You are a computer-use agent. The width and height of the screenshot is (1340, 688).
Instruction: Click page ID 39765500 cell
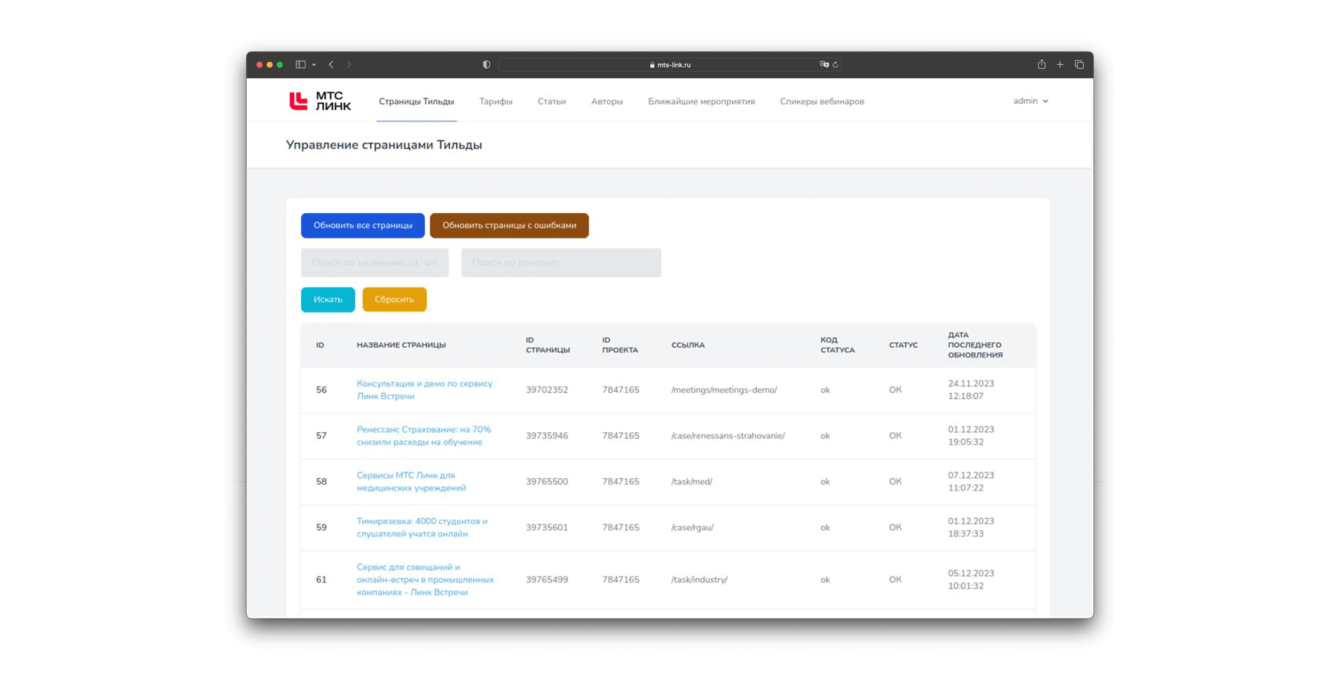pos(547,482)
